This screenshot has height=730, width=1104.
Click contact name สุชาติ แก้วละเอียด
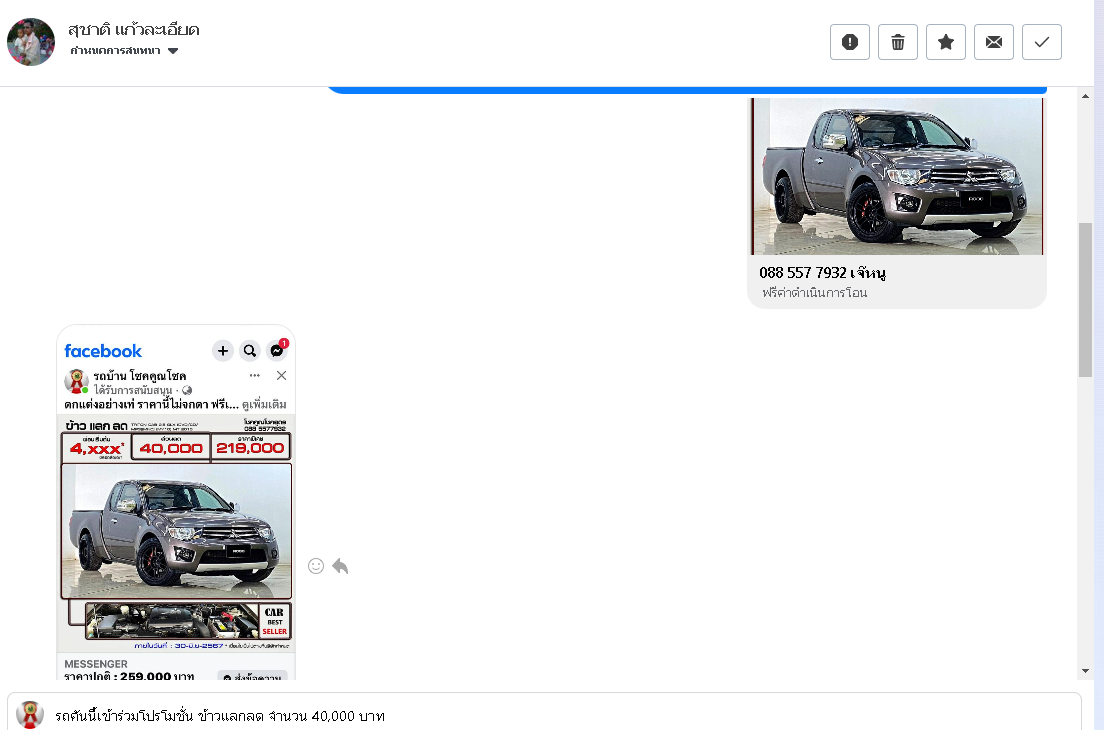click(x=133, y=29)
